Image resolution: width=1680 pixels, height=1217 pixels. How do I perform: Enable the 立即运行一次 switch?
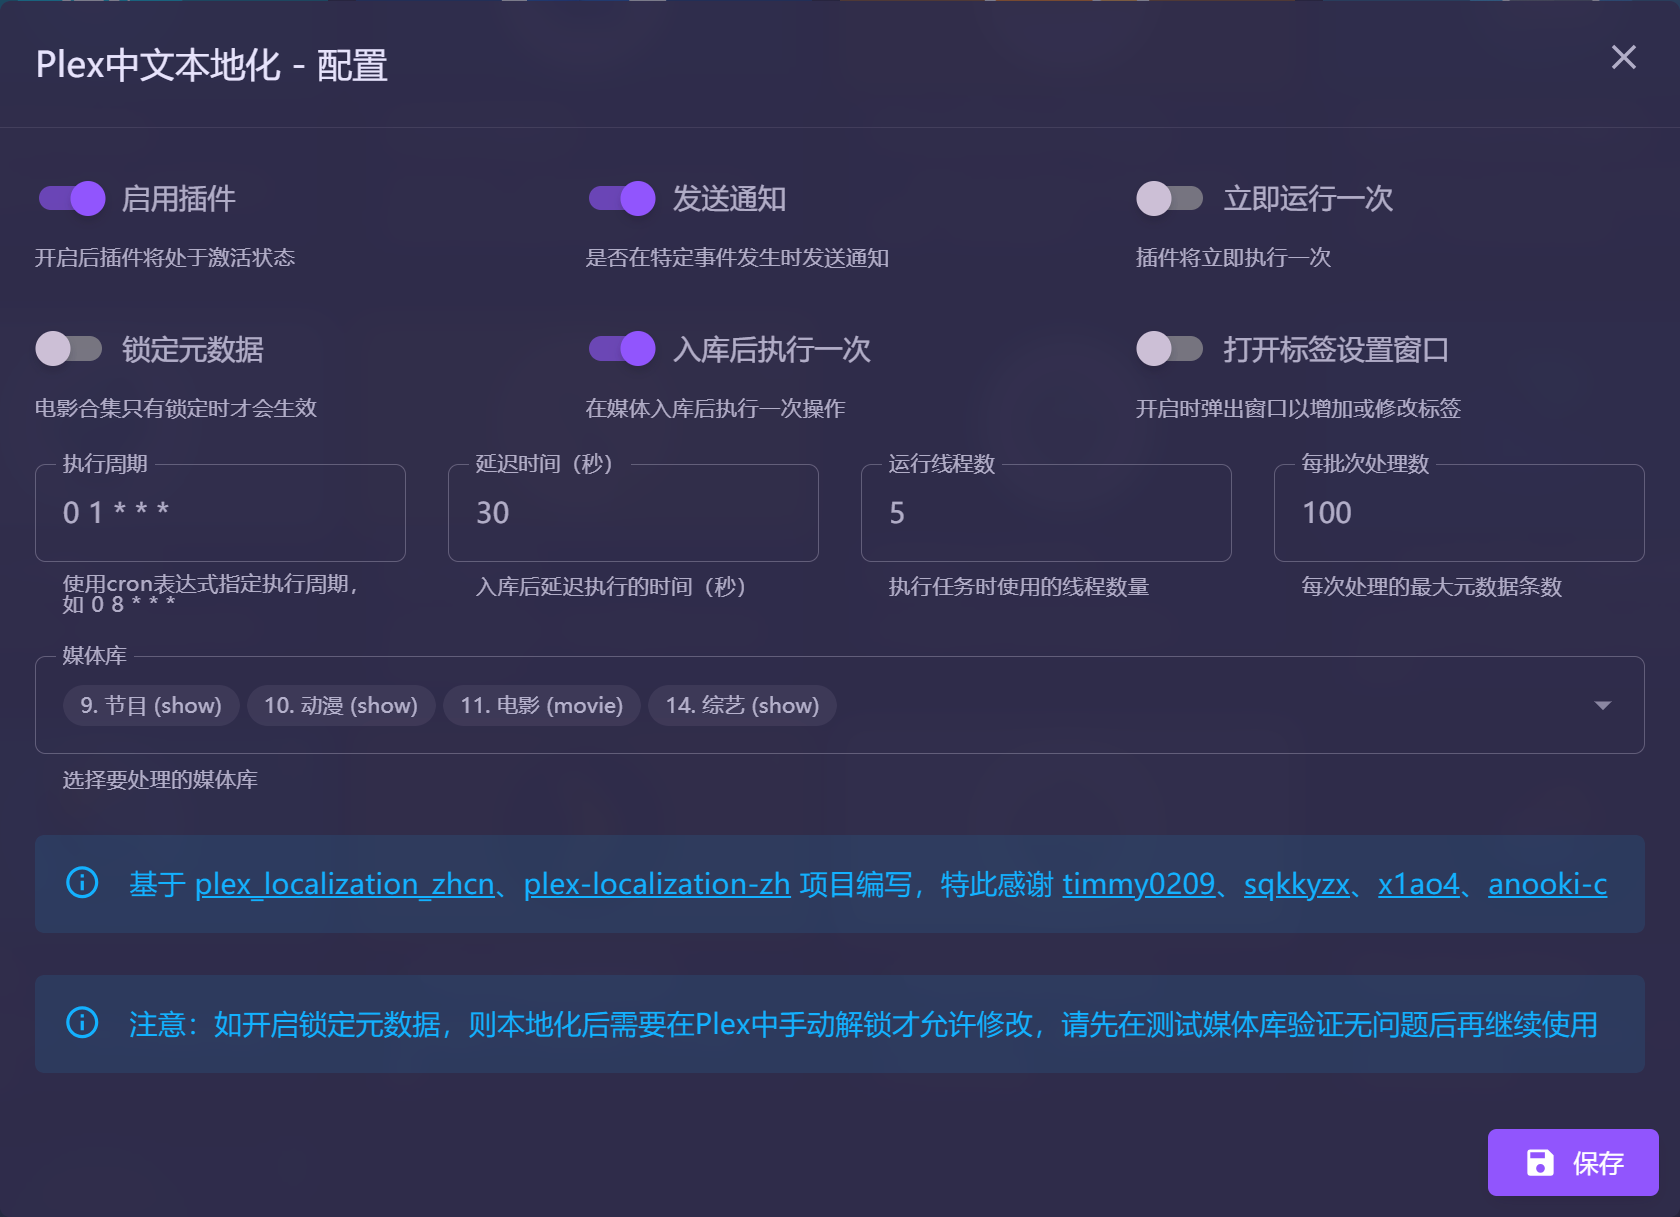coord(1170,198)
